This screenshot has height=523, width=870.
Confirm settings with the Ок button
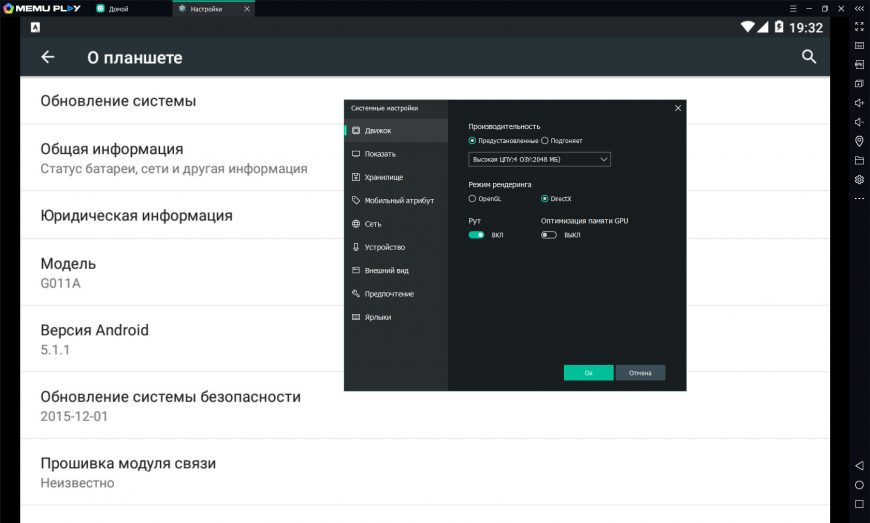(588, 373)
